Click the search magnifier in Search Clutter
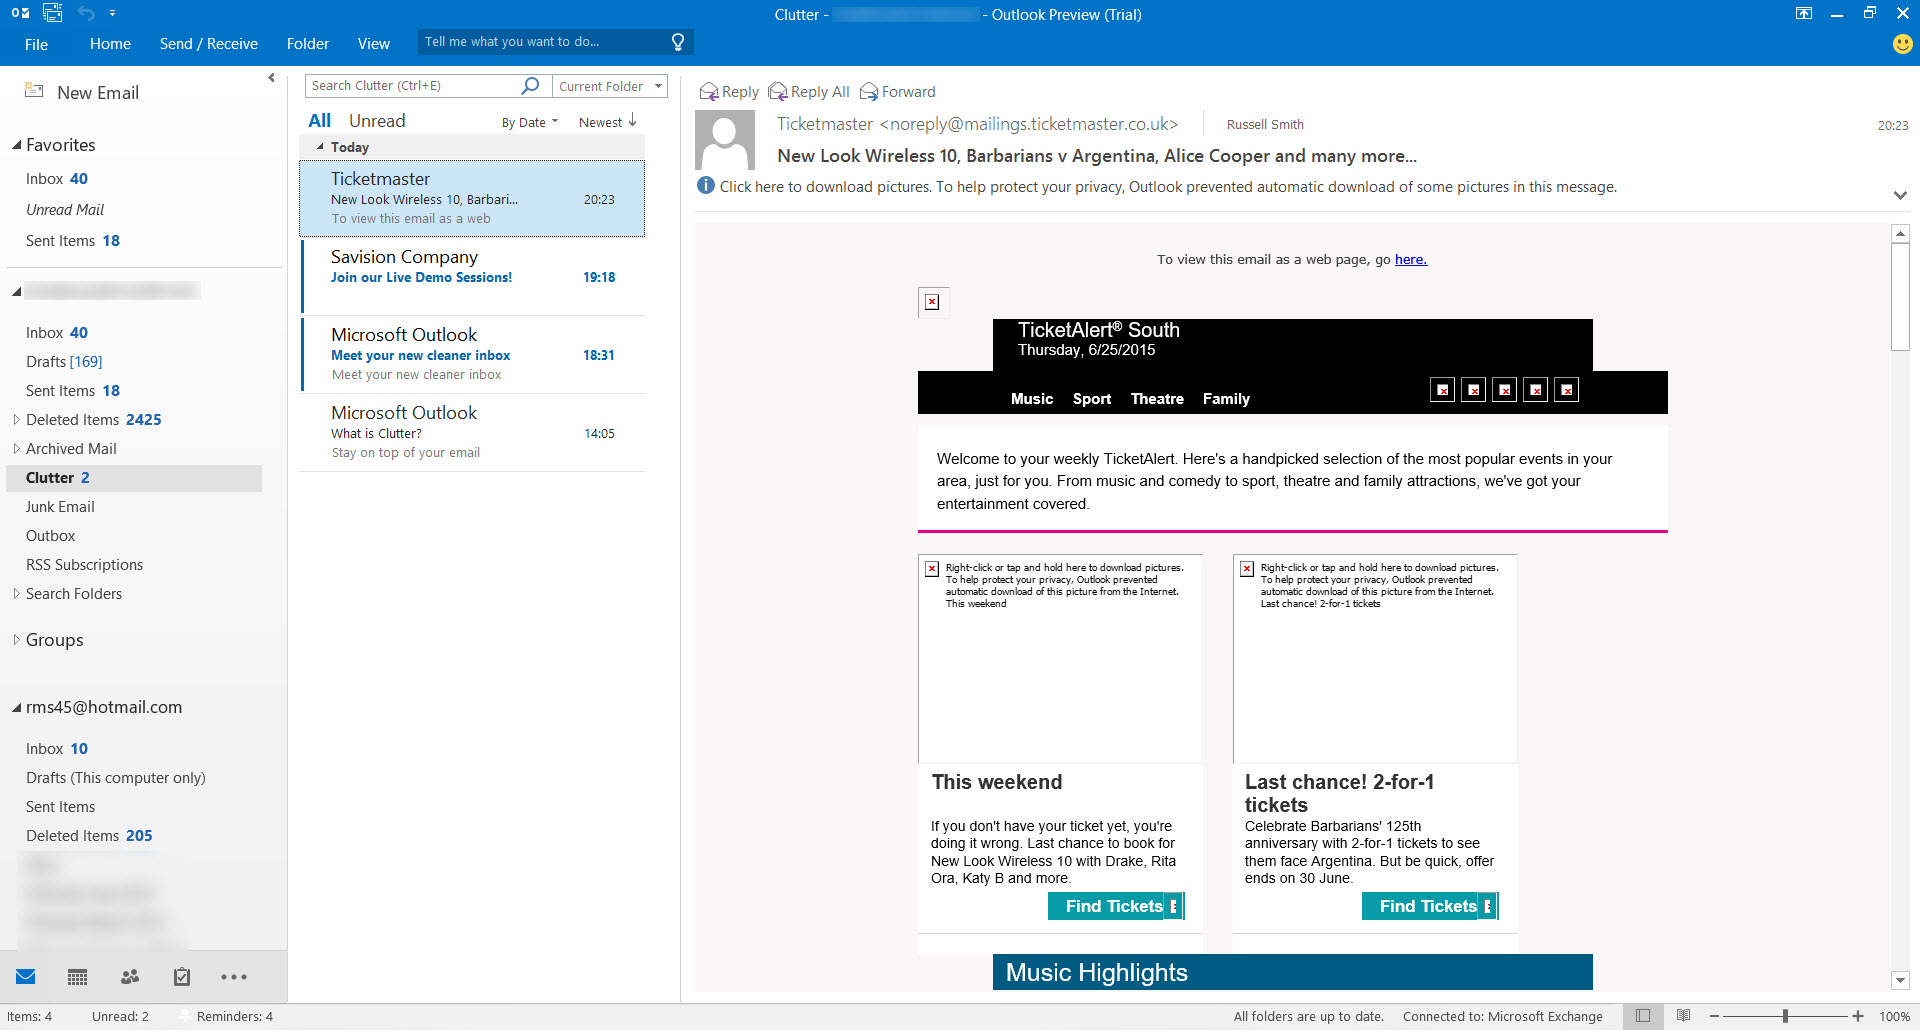 click(x=530, y=85)
